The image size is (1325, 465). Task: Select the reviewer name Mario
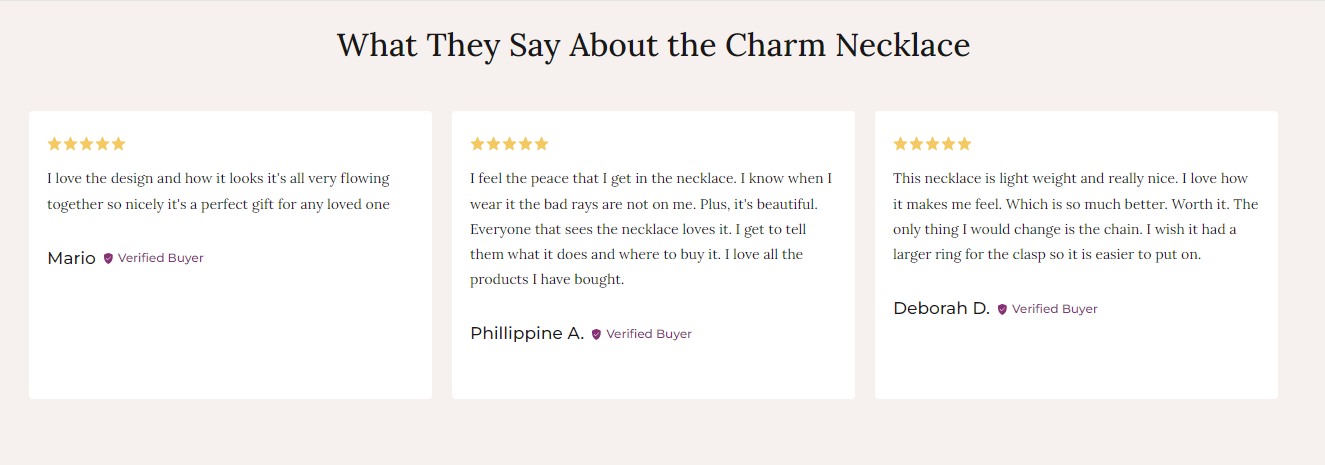(71, 258)
